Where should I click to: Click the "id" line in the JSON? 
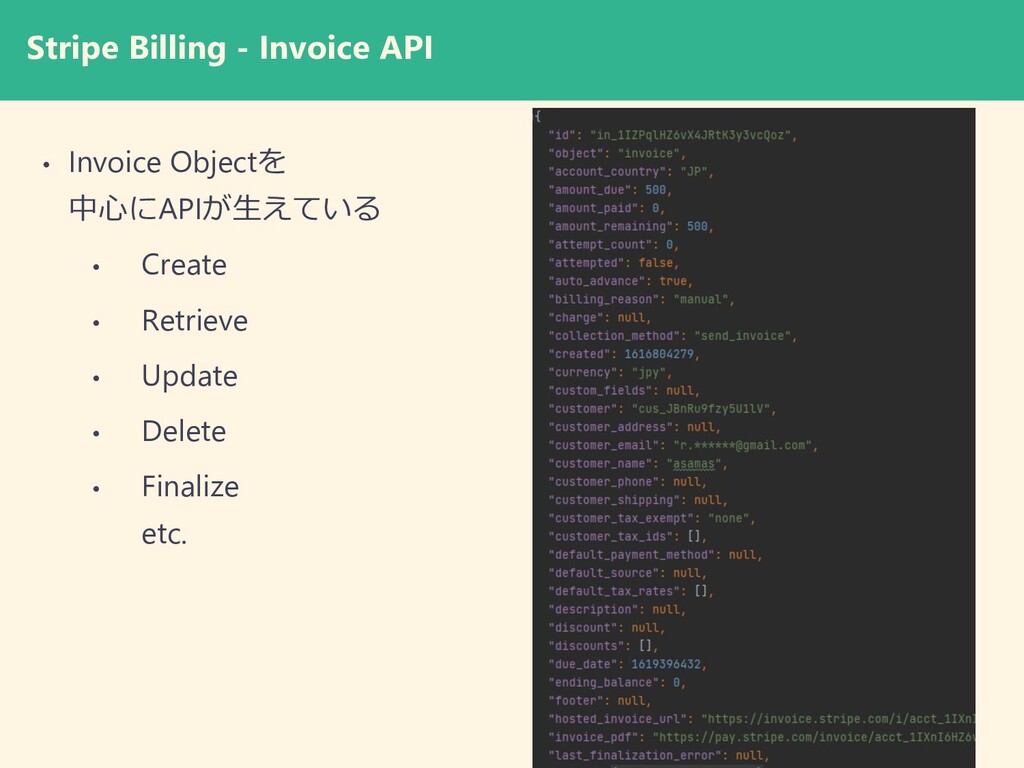pos(673,135)
